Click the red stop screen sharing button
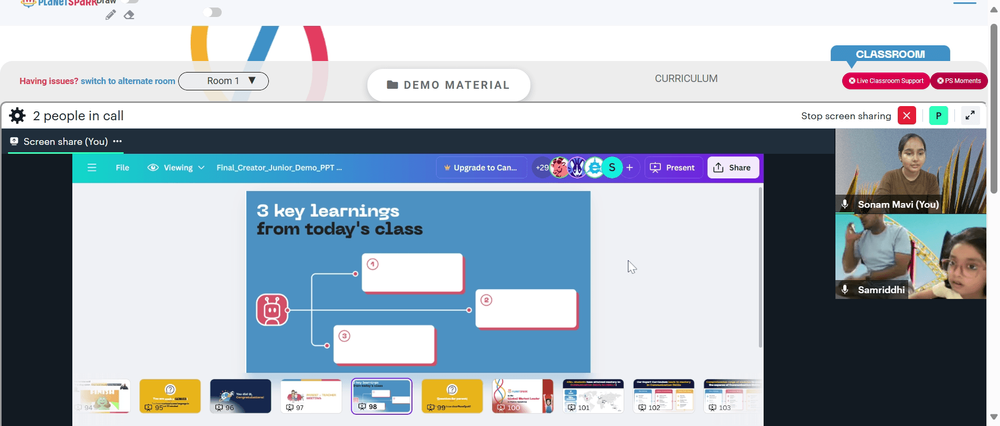This screenshot has height=426, width=1000. pyautogui.click(x=906, y=115)
